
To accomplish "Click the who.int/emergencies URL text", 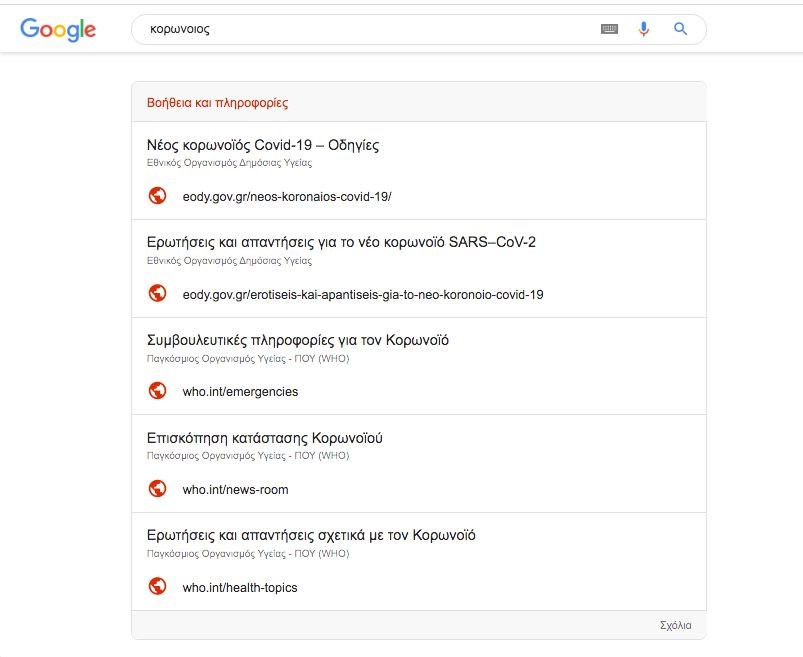I will point(240,392).
